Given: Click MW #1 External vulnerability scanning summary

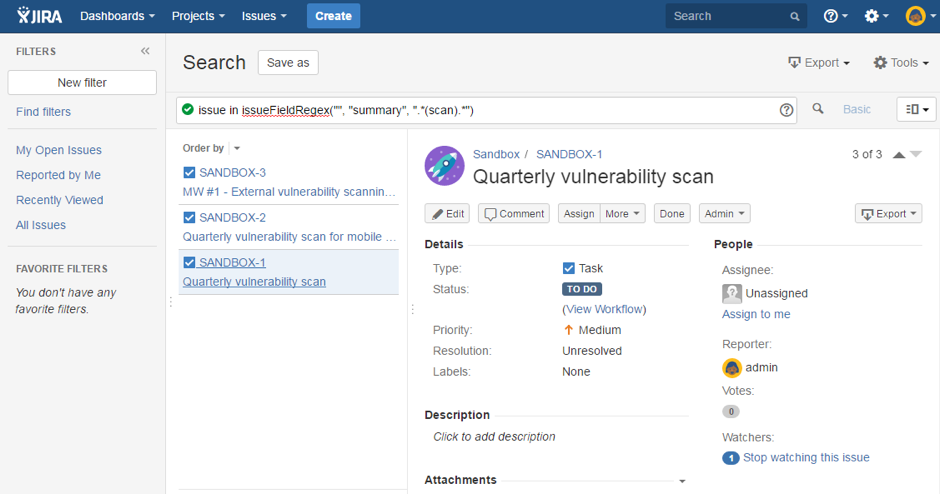Looking at the screenshot, I should pos(289,192).
